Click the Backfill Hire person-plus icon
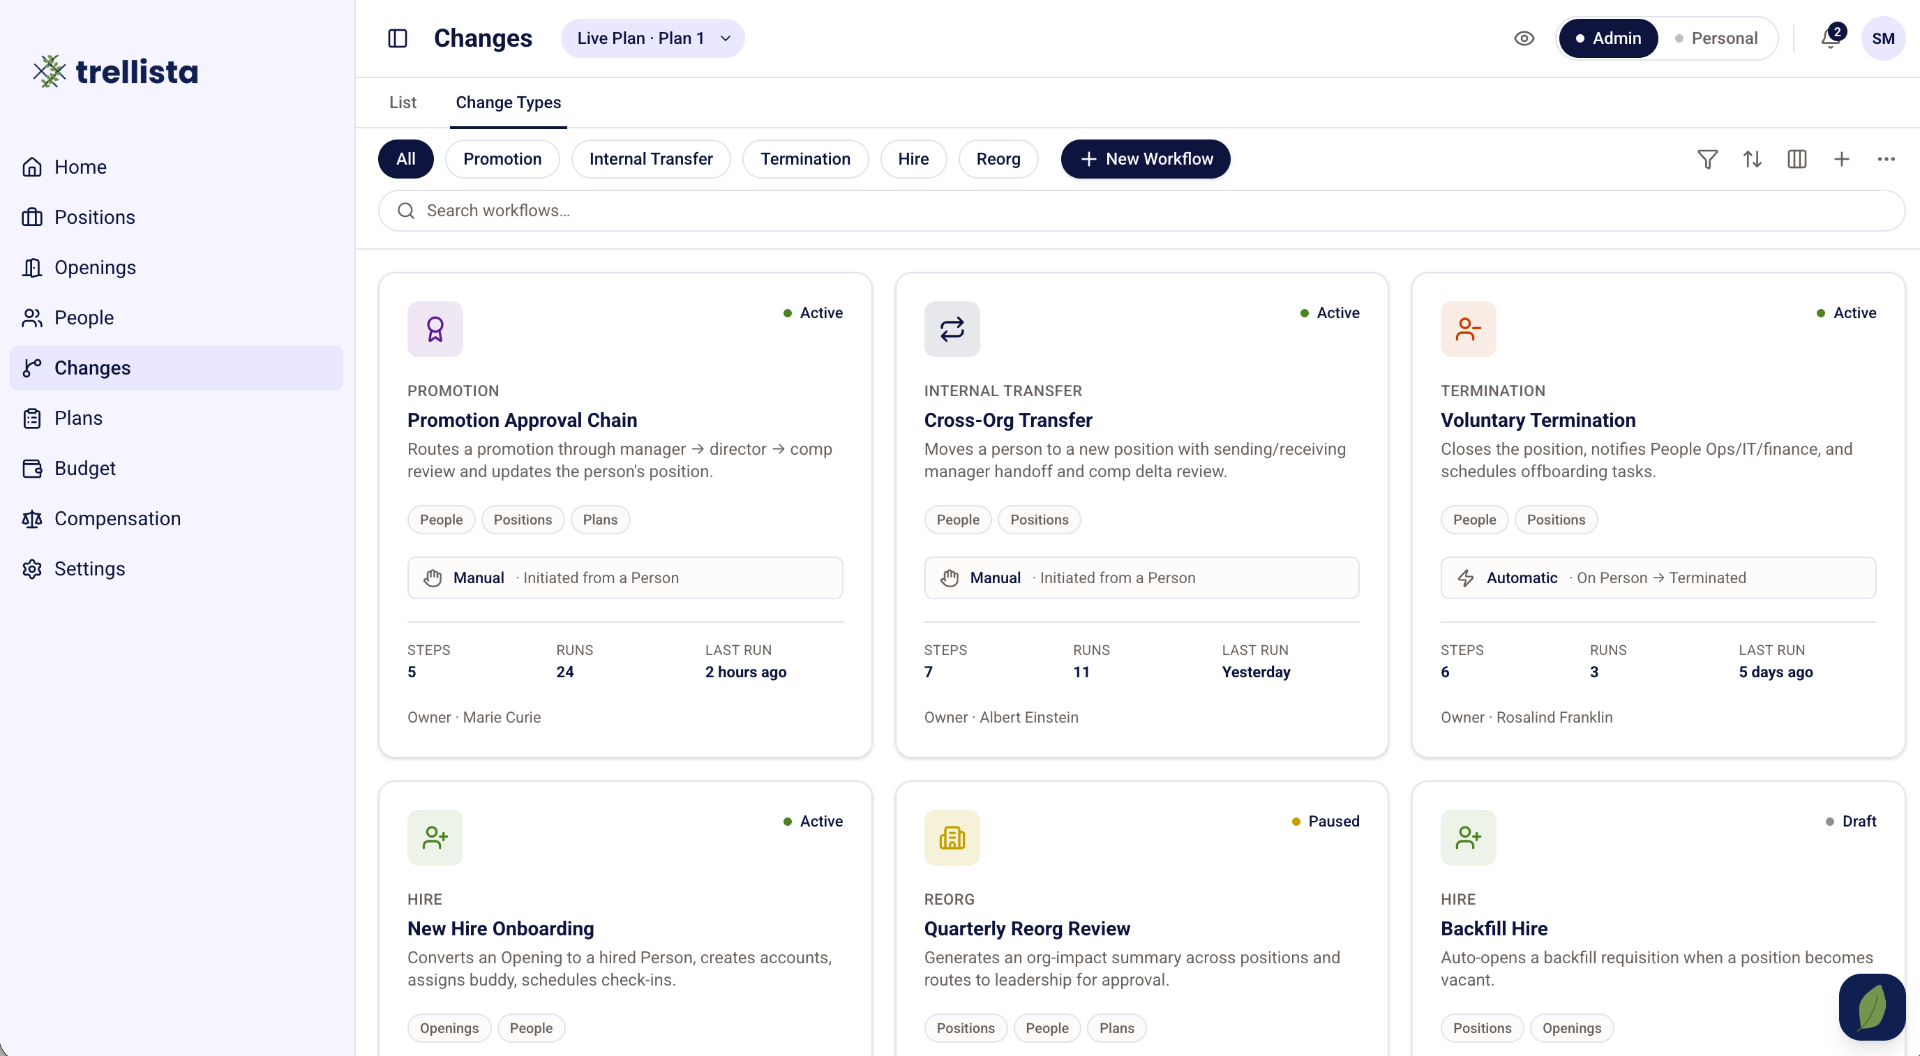 point(1468,838)
